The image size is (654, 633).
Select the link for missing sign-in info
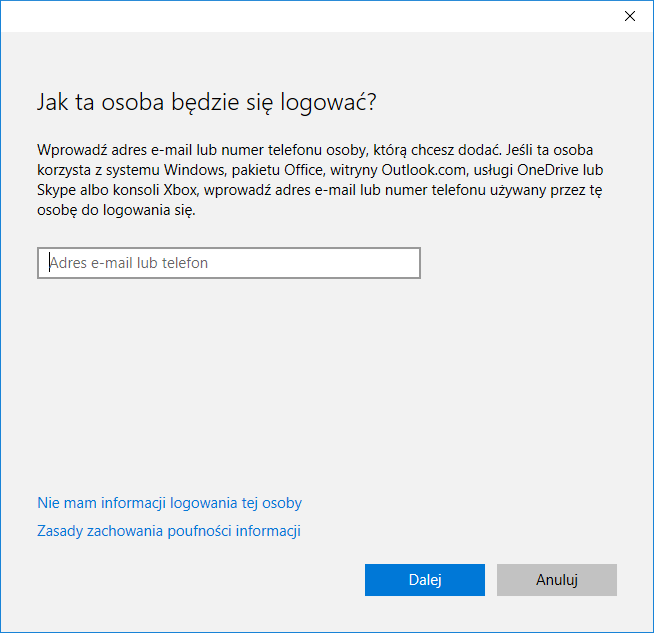pyautogui.click(x=169, y=503)
